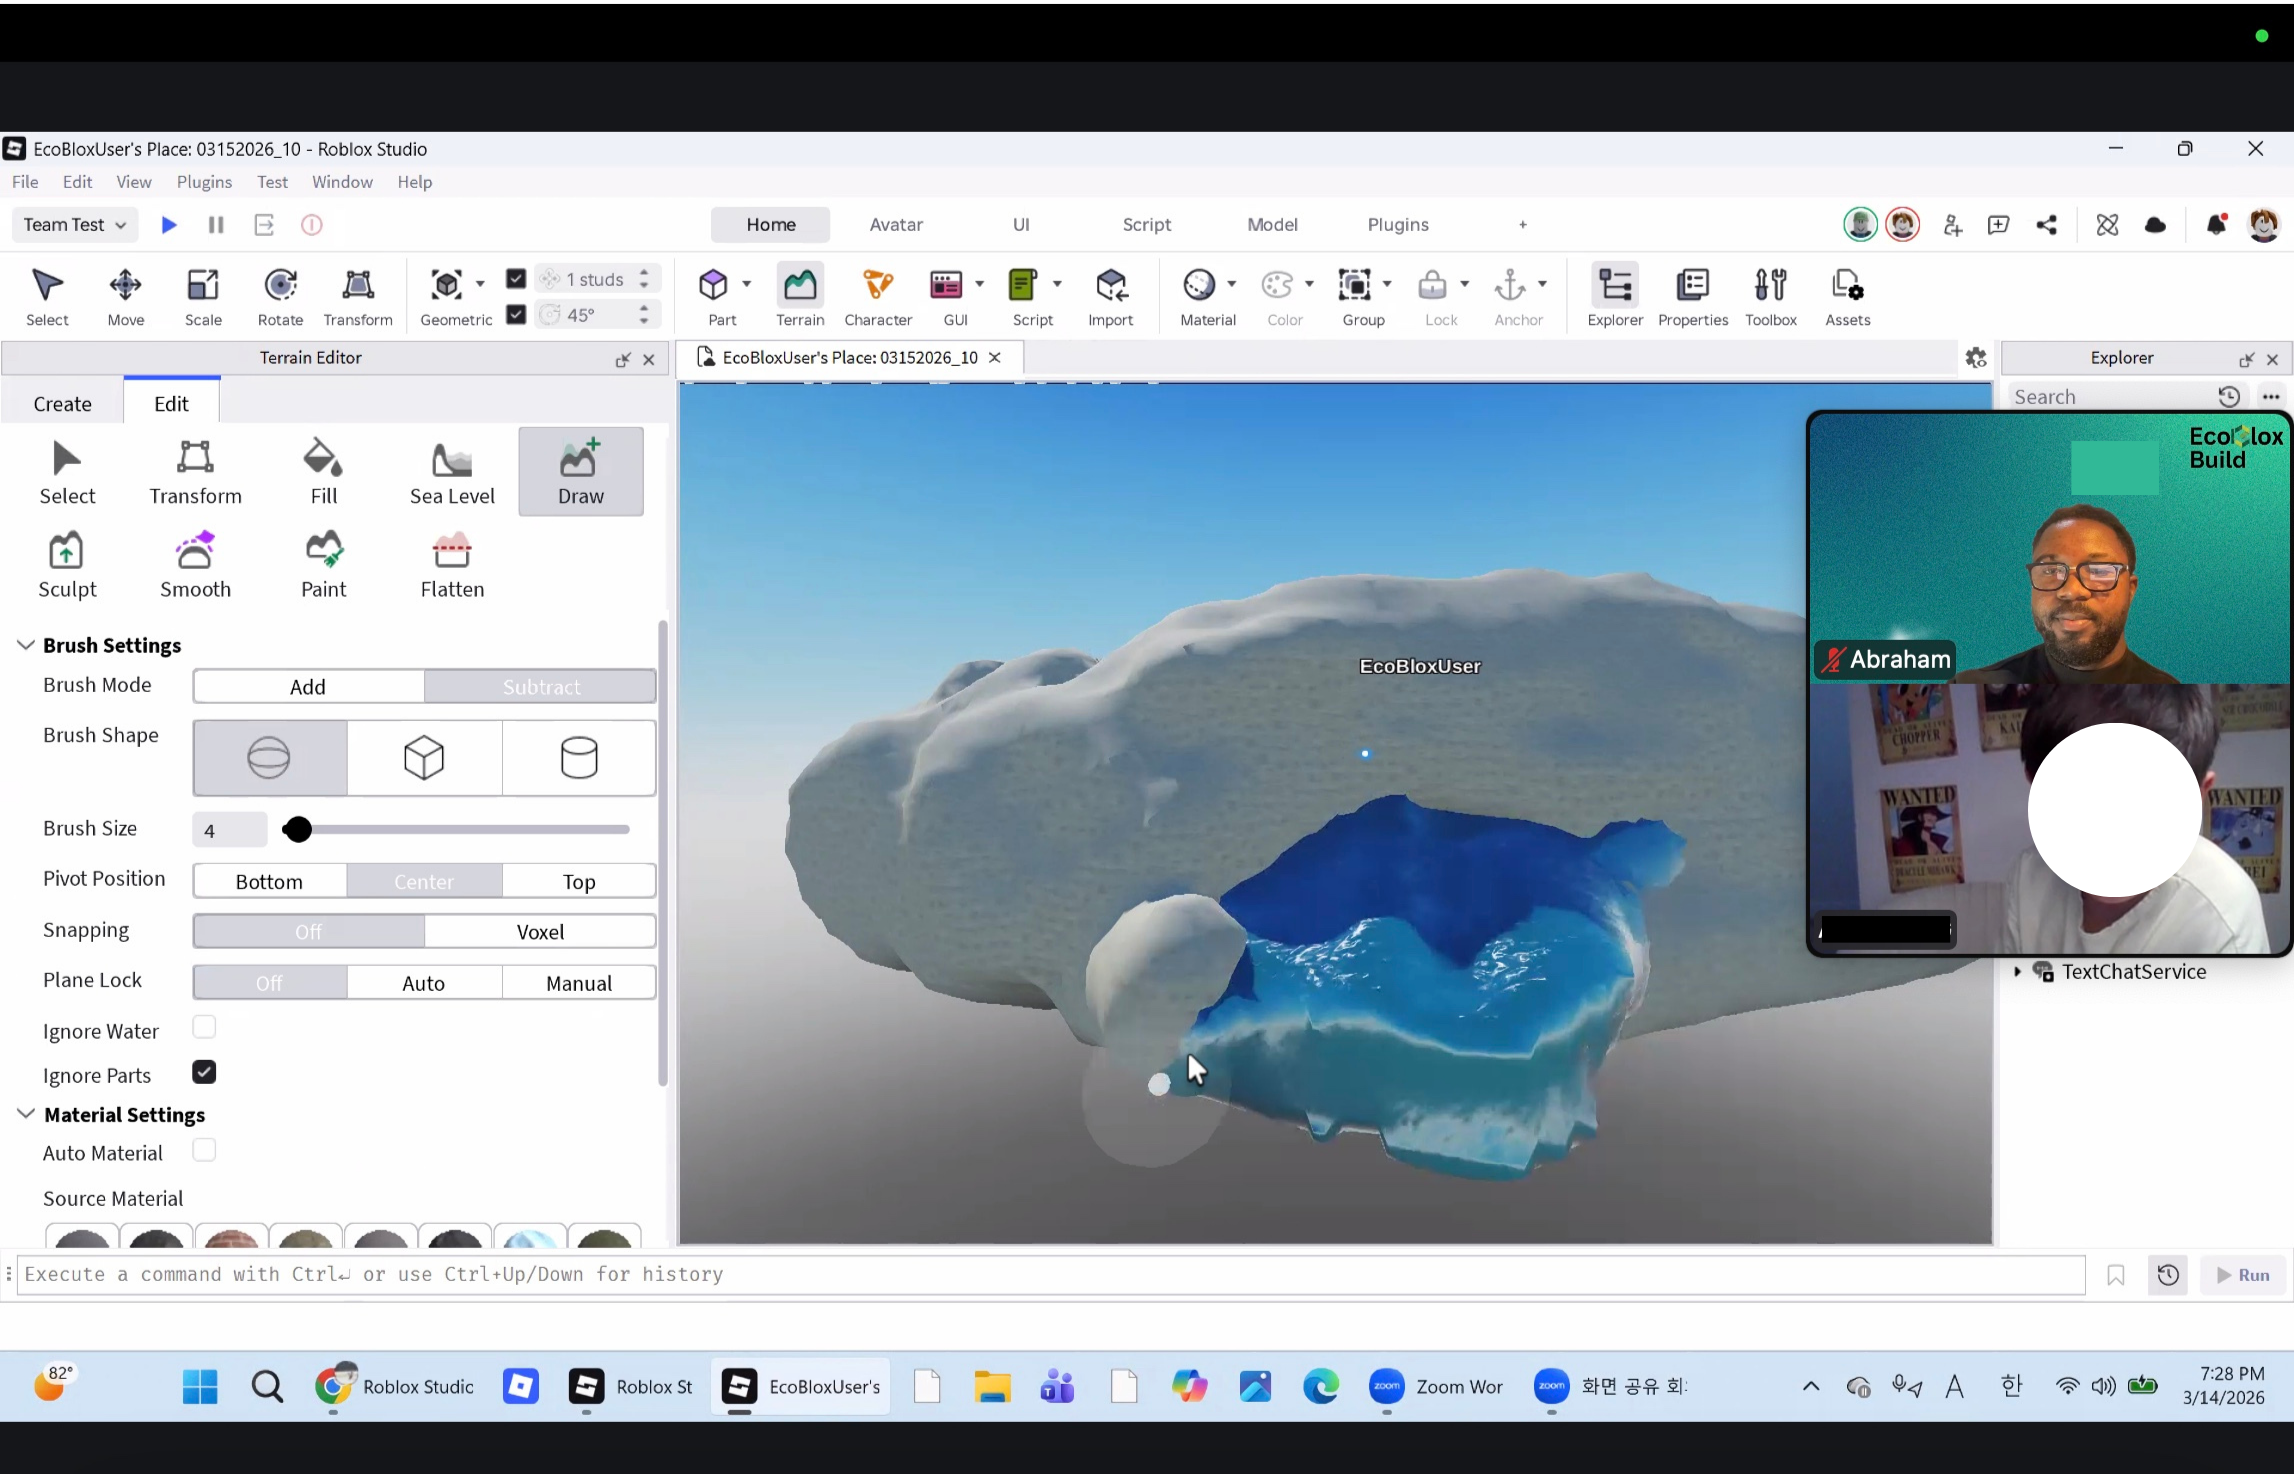Screen dimensions: 2294x1474
Task: Start the playtest with the Play button
Action: pos(169,225)
